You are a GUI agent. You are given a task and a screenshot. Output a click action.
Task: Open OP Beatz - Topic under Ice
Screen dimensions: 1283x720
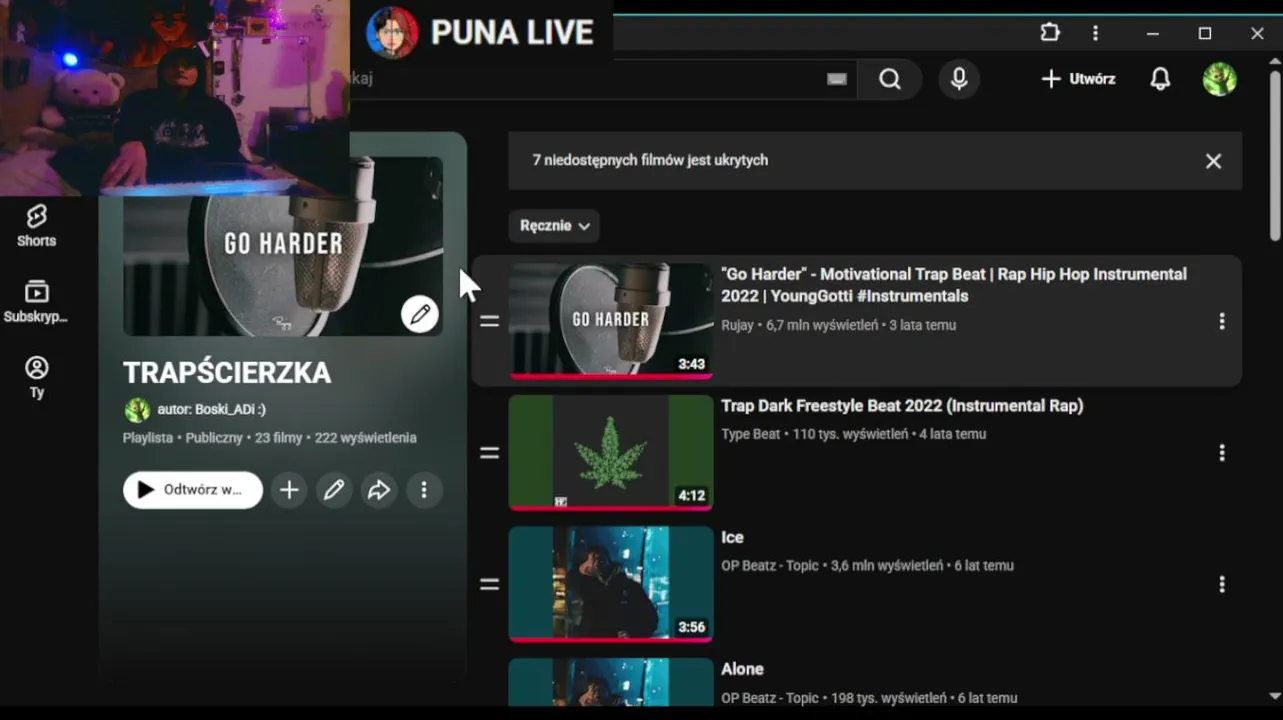(770, 566)
